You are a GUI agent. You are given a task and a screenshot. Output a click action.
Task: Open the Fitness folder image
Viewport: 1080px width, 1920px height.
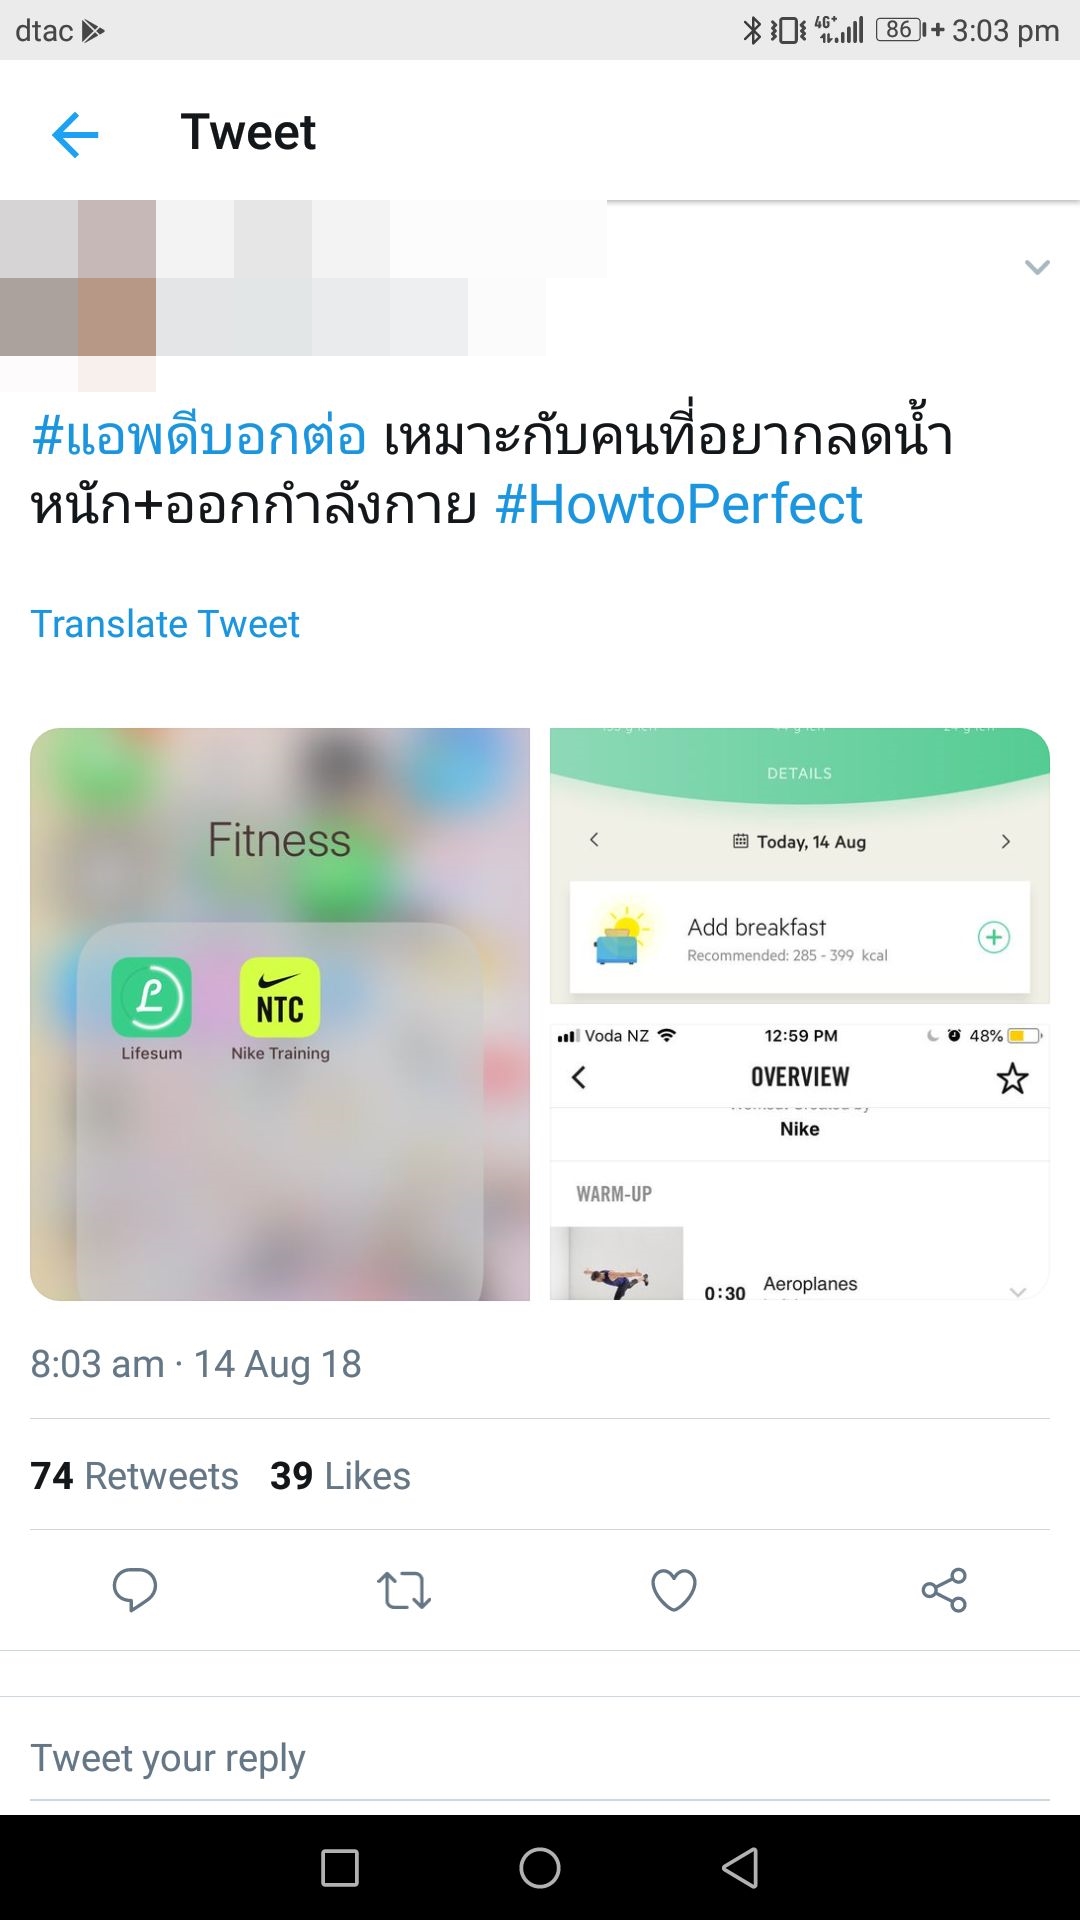[280, 1014]
